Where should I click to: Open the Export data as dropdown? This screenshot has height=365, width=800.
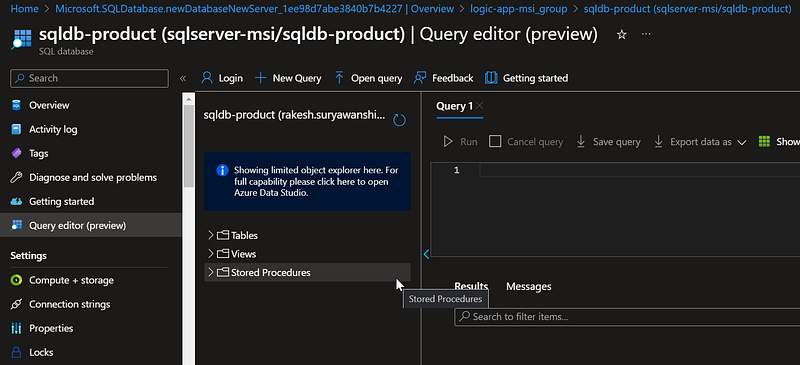[x=701, y=141]
